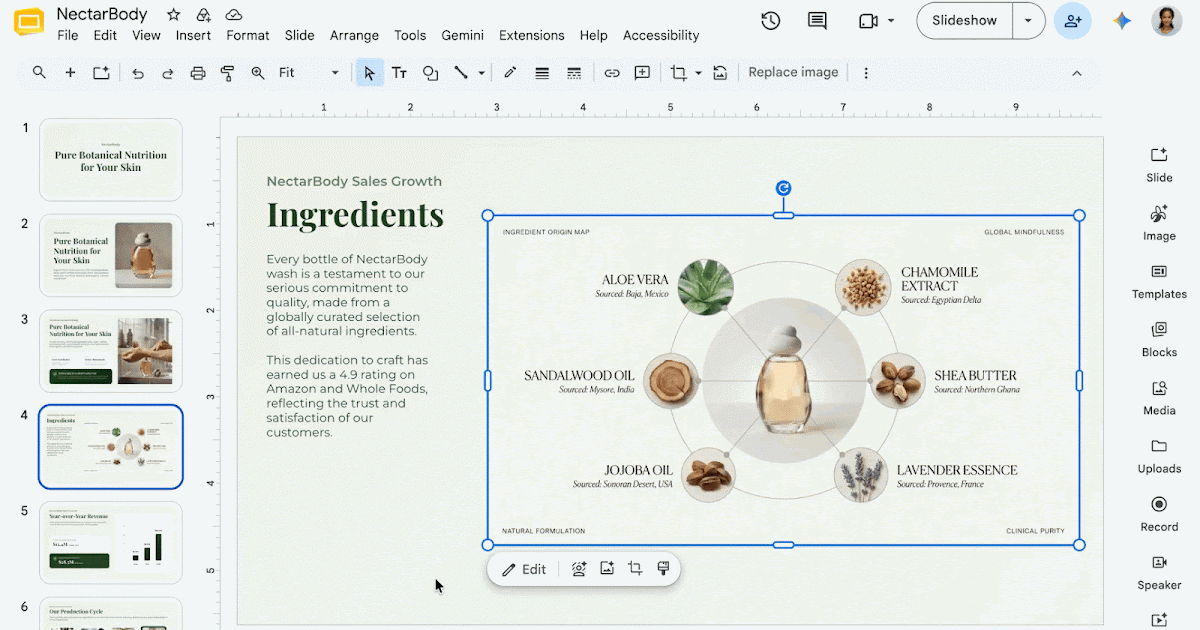Insert a text box
This screenshot has height=630, width=1200.
pos(399,73)
